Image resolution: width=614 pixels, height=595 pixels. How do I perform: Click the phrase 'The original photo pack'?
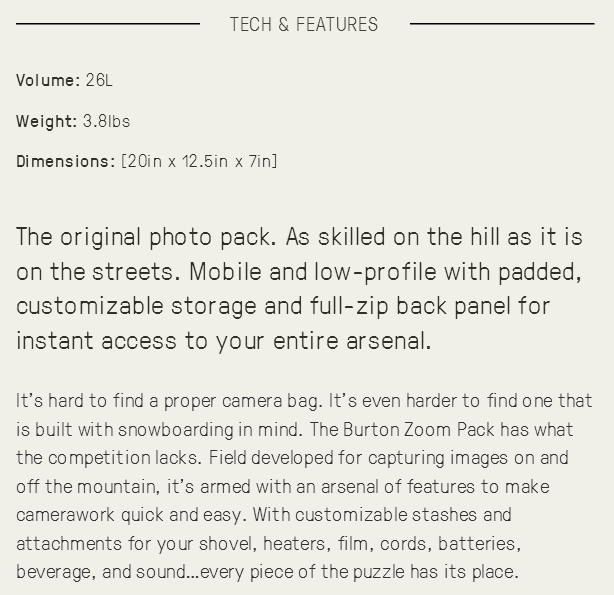143,237
